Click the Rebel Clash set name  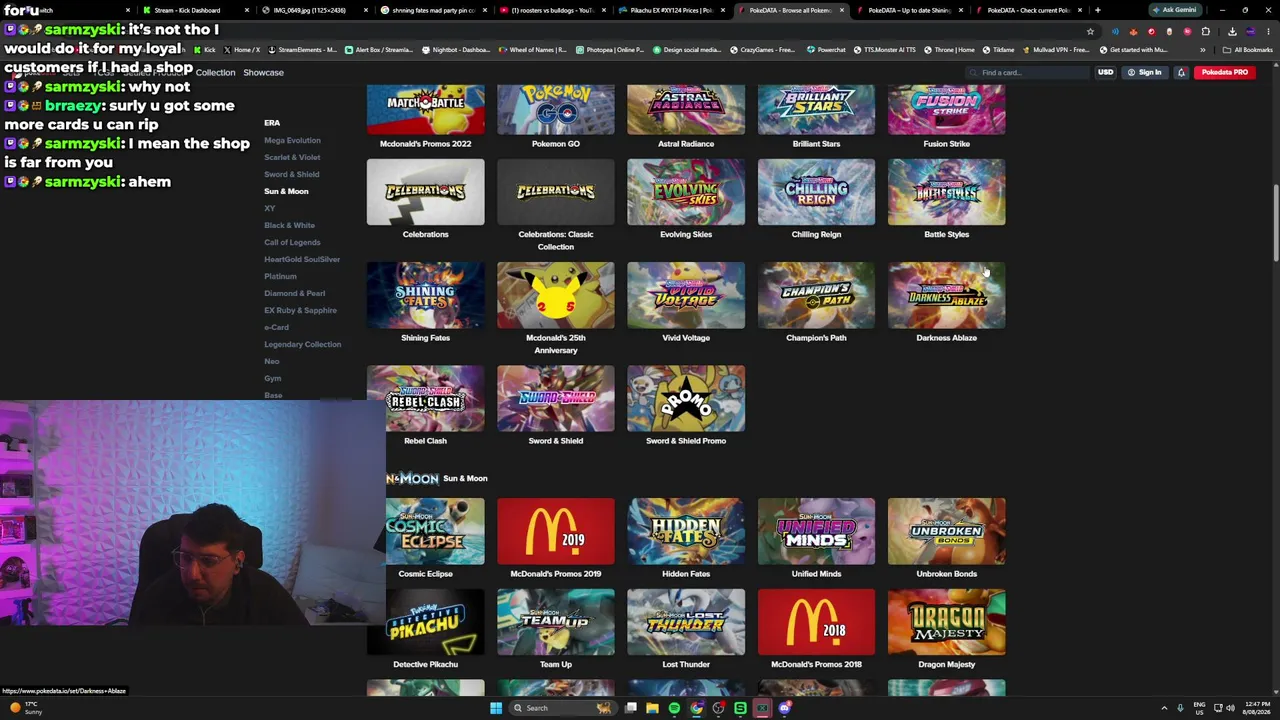[x=425, y=441]
